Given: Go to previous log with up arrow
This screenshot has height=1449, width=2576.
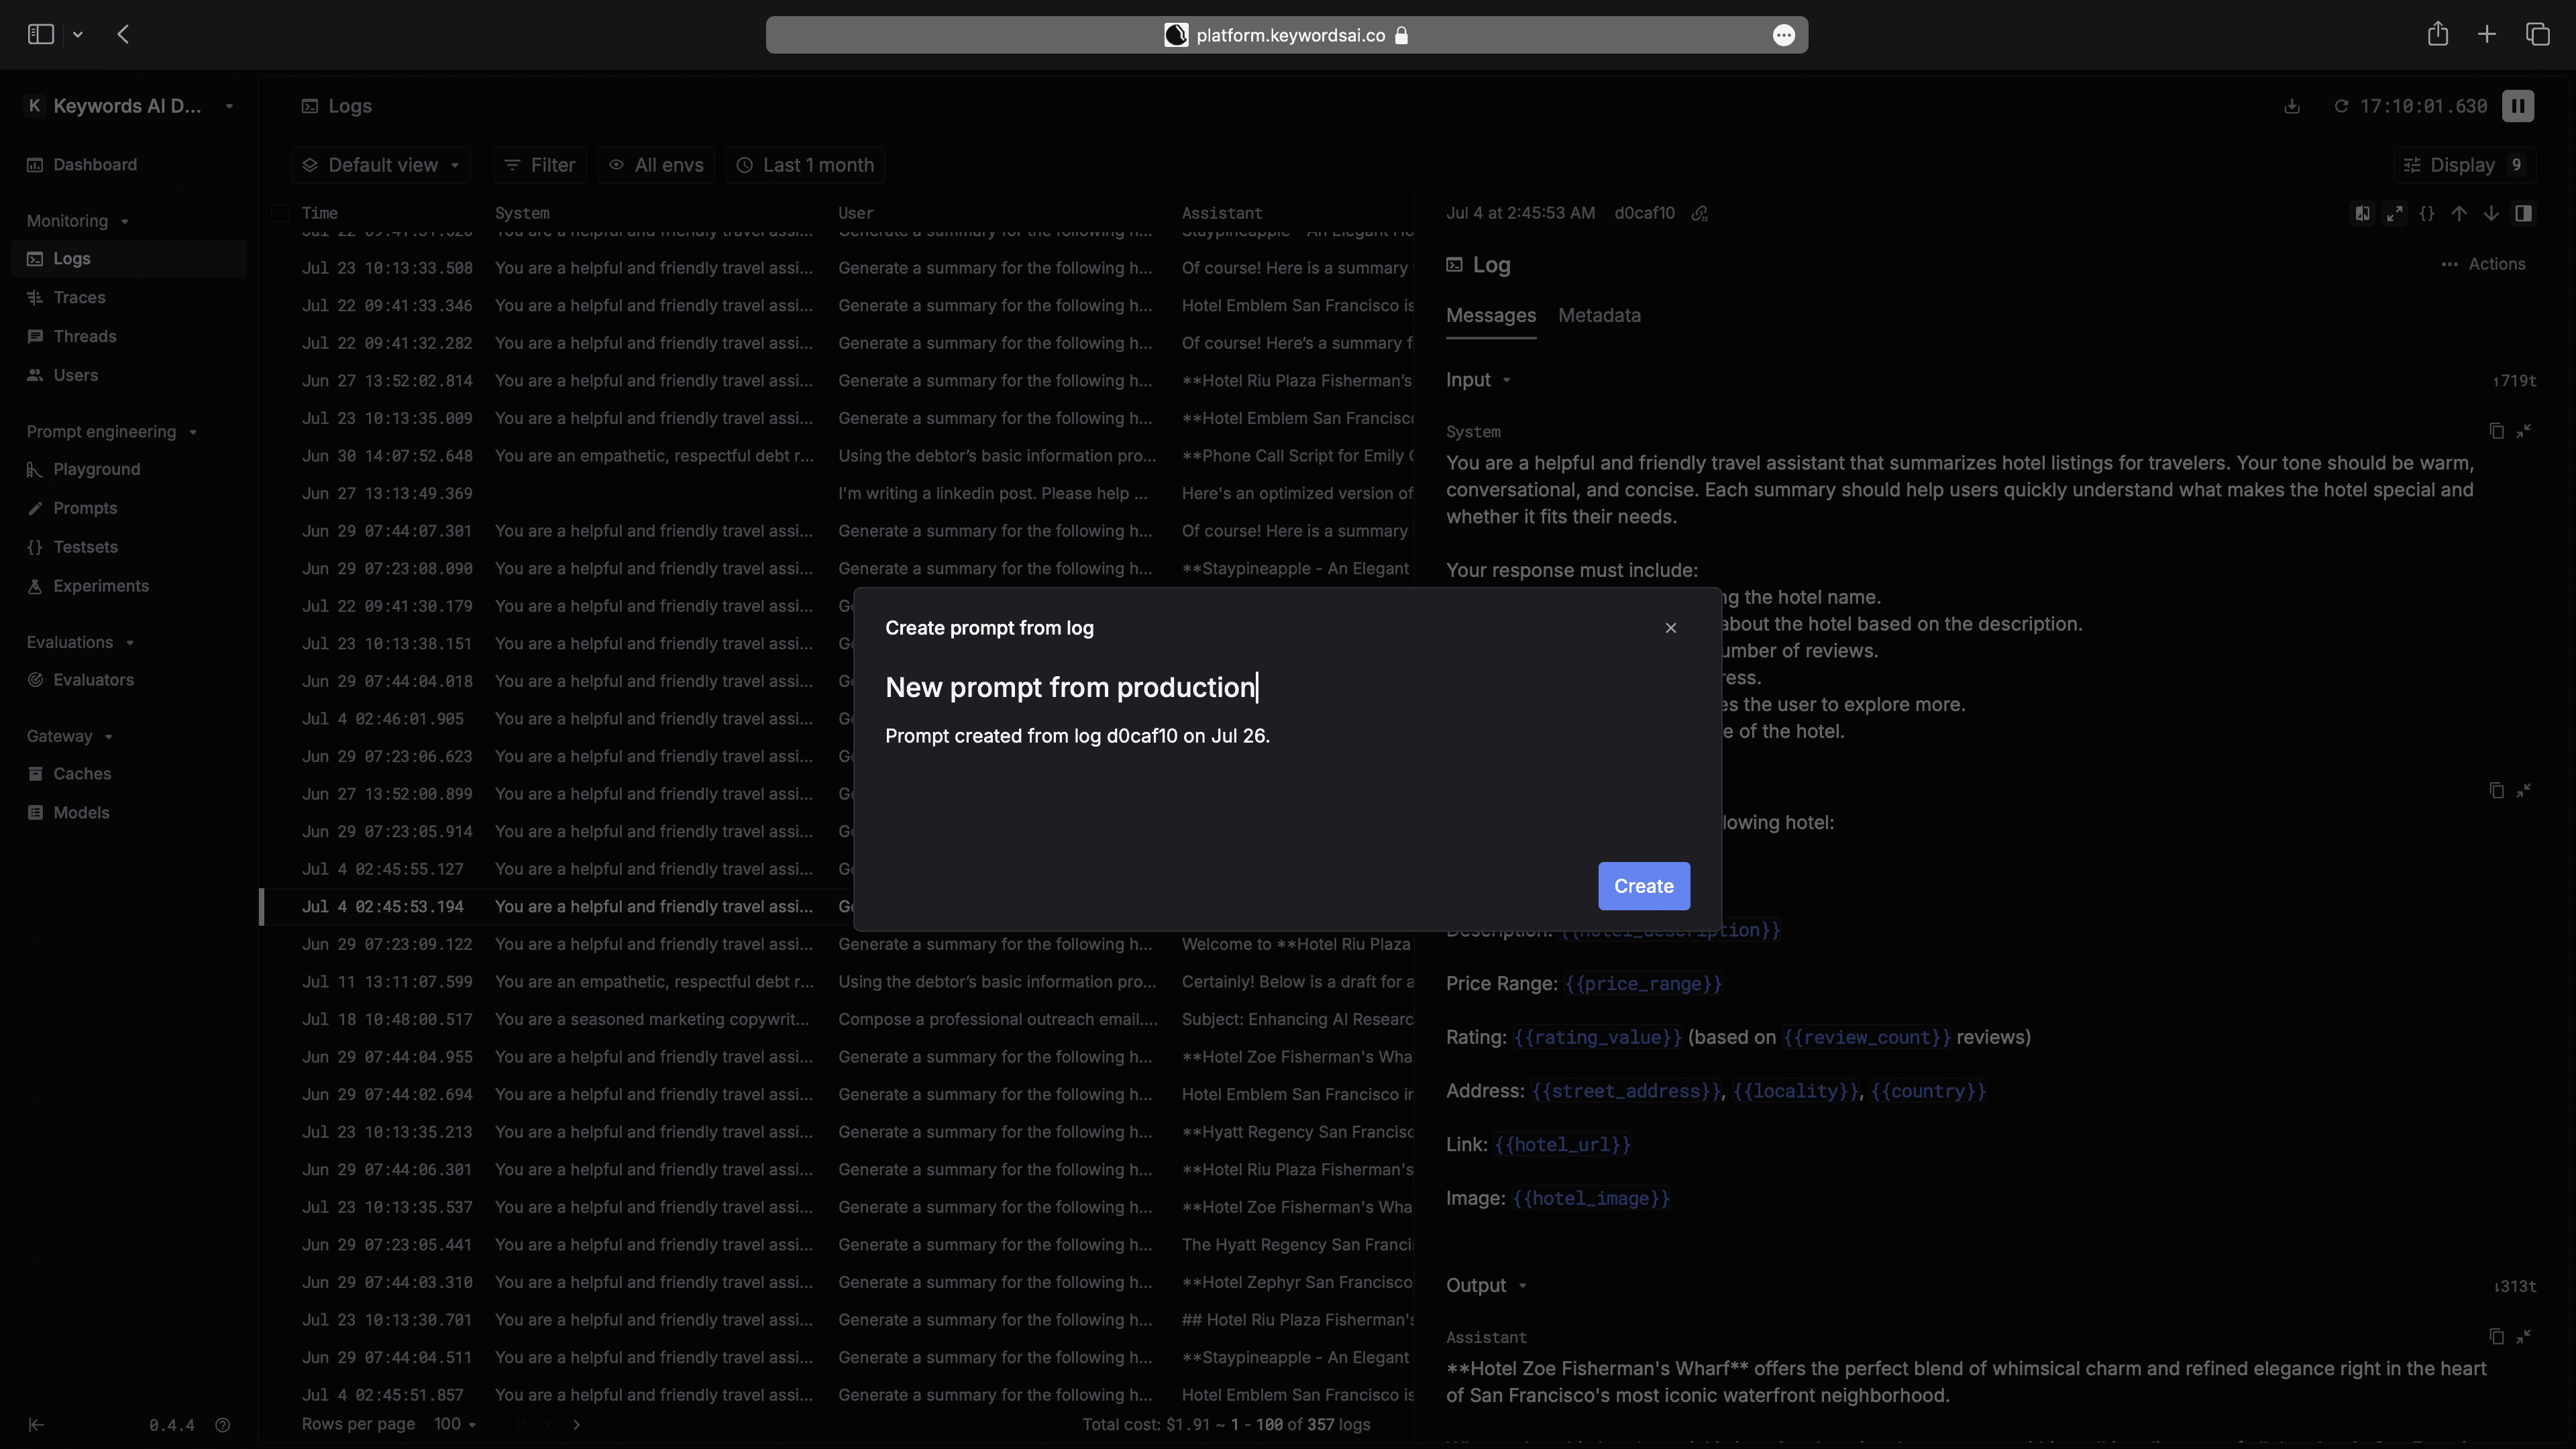Looking at the screenshot, I should pyautogui.click(x=2459, y=213).
